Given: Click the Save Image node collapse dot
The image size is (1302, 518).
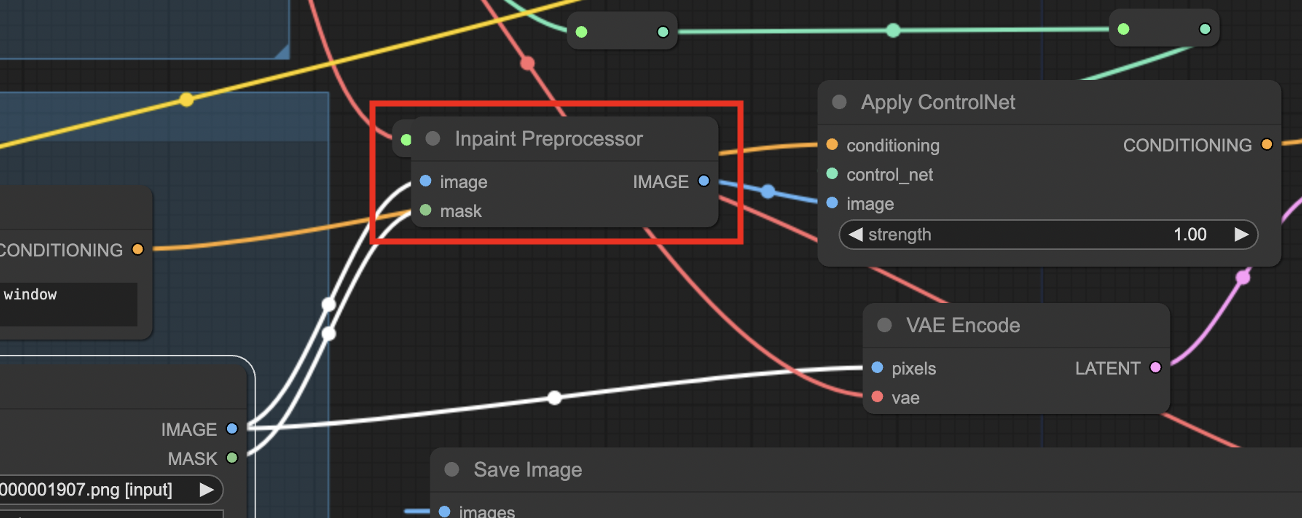Looking at the screenshot, I should pyautogui.click(x=452, y=470).
